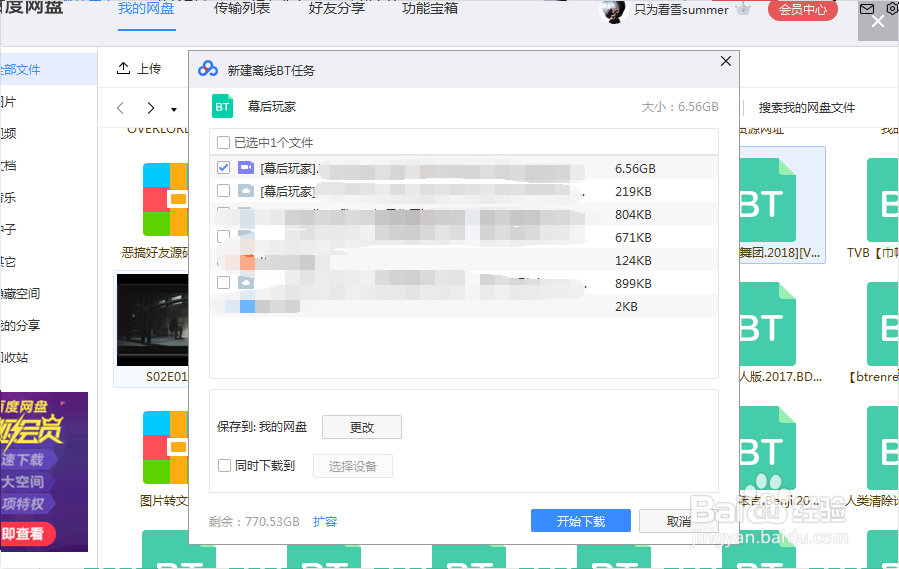Click the 选择设备 button
This screenshot has height=569, width=899.
click(x=353, y=466)
